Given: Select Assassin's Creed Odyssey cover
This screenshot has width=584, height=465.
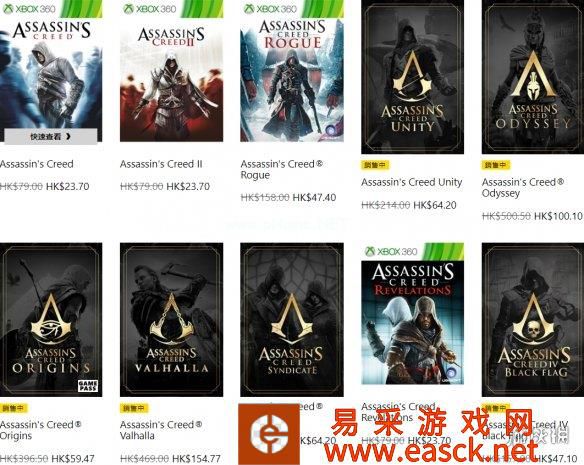Looking at the screenshot, I should coord(533,77).
